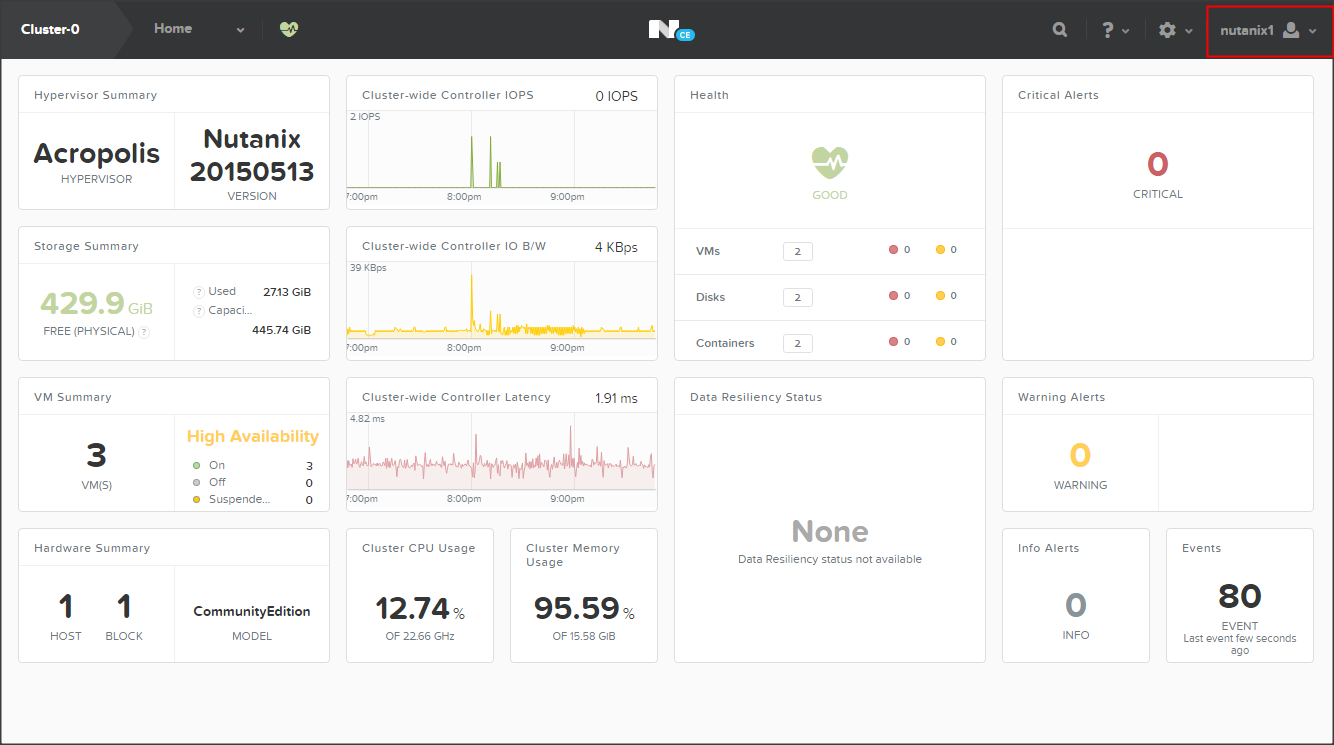Image resolution: width=1334 pixels, height=745 pixels.
Task: Click the 80 Events count
Action: (1239, 597)
